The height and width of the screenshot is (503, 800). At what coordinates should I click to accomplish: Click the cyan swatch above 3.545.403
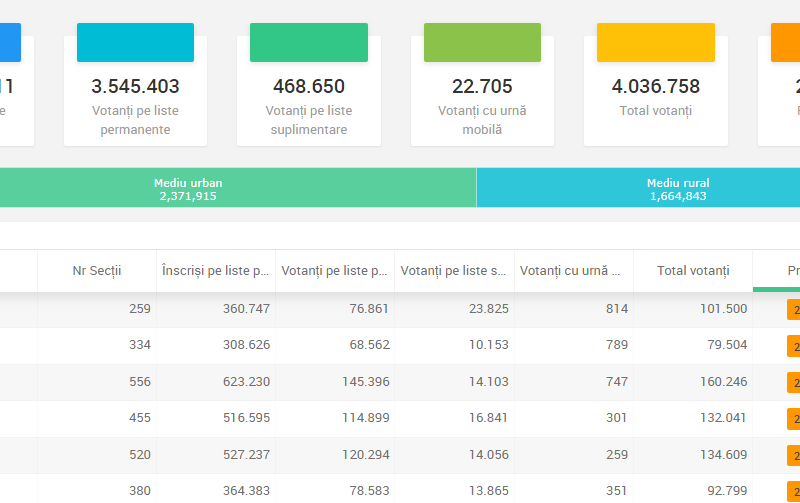pyautogui.click(x=135, y=43)
